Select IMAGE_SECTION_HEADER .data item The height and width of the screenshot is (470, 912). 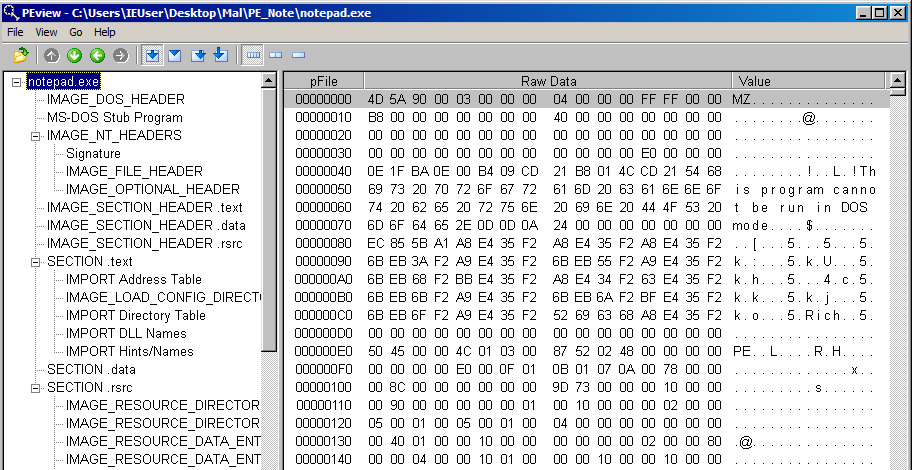(x=146, y=226)
